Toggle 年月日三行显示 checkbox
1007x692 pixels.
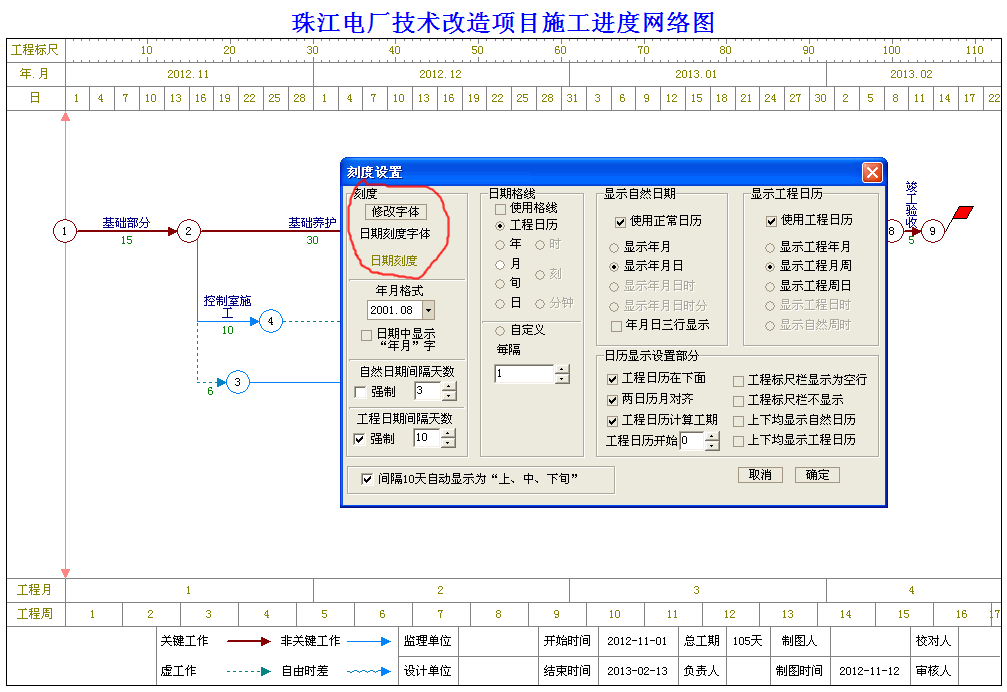click(617, 326)
